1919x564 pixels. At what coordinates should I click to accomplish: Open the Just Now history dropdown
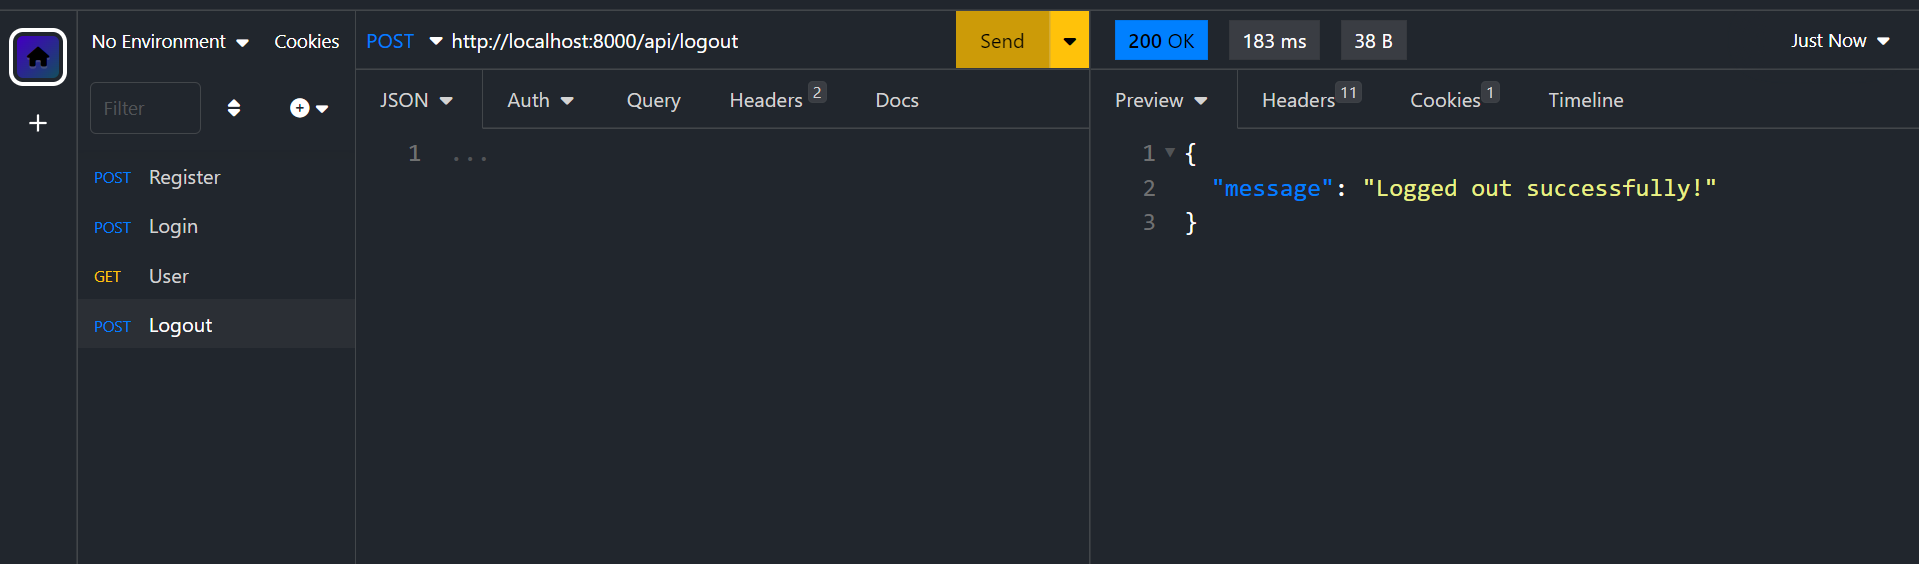click(1840, 41)
